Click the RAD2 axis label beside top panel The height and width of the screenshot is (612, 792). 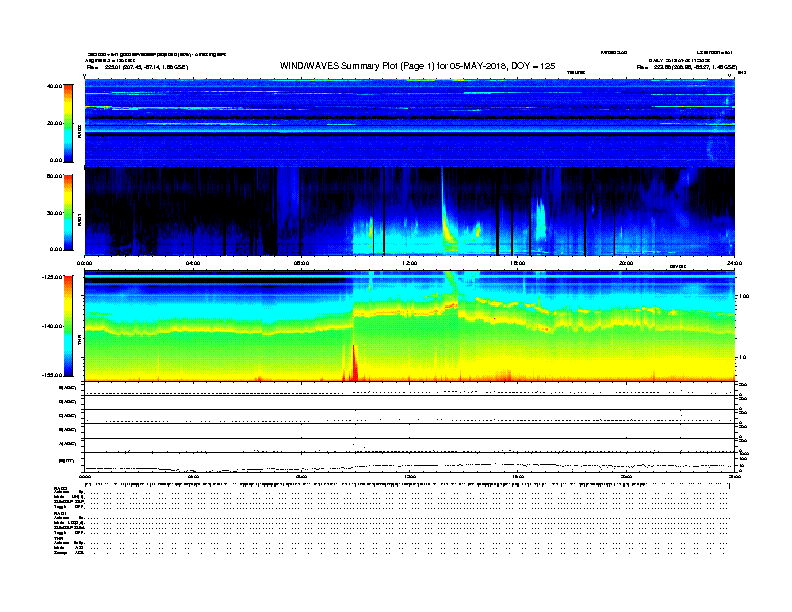(80, 131)
